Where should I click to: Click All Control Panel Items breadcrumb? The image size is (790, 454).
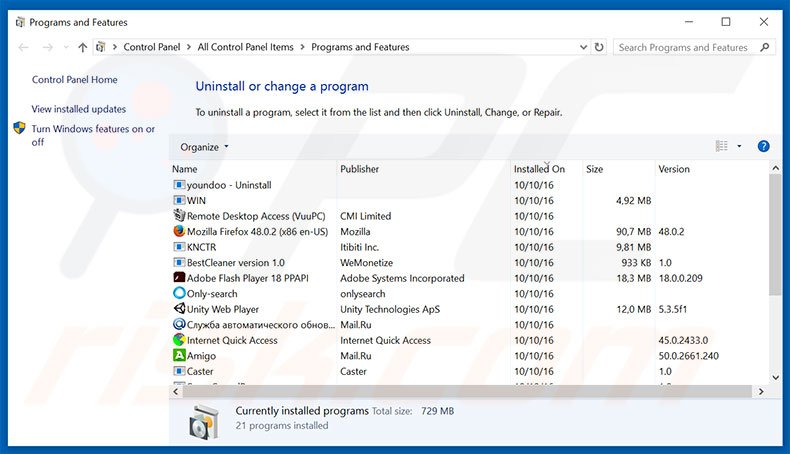pos(245,47)
